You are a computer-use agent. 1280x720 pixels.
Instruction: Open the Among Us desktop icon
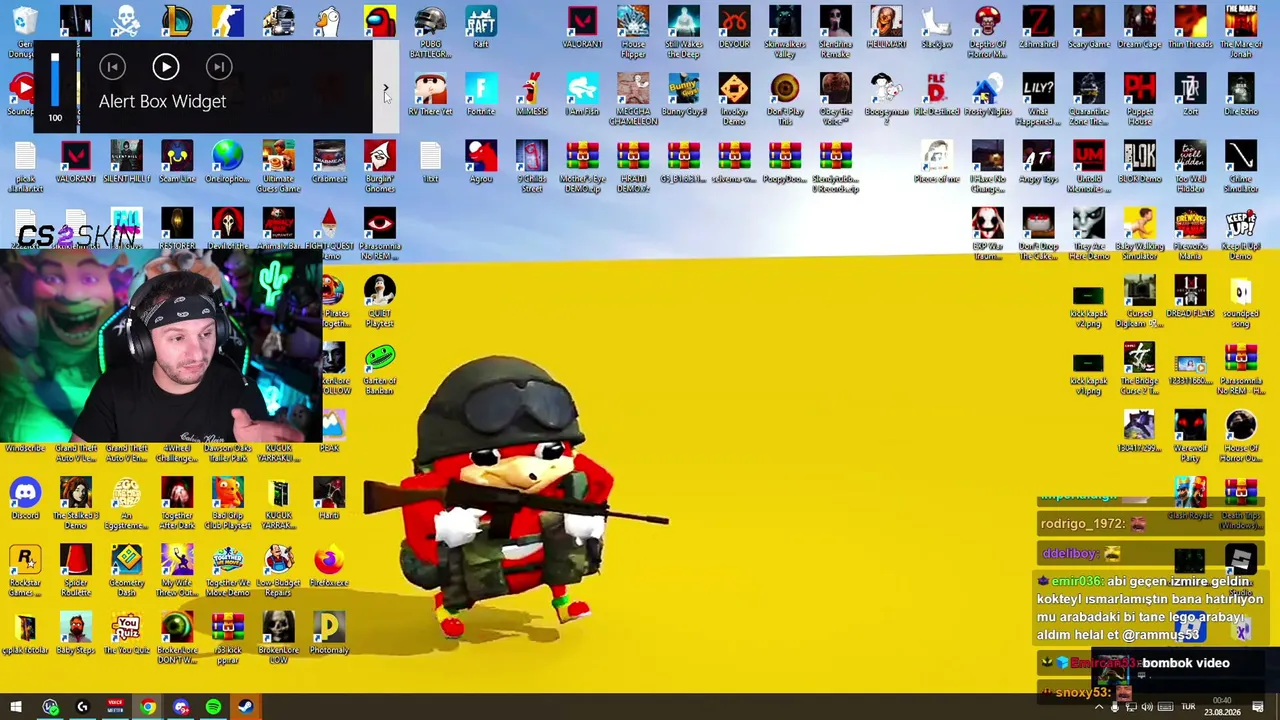380,22
